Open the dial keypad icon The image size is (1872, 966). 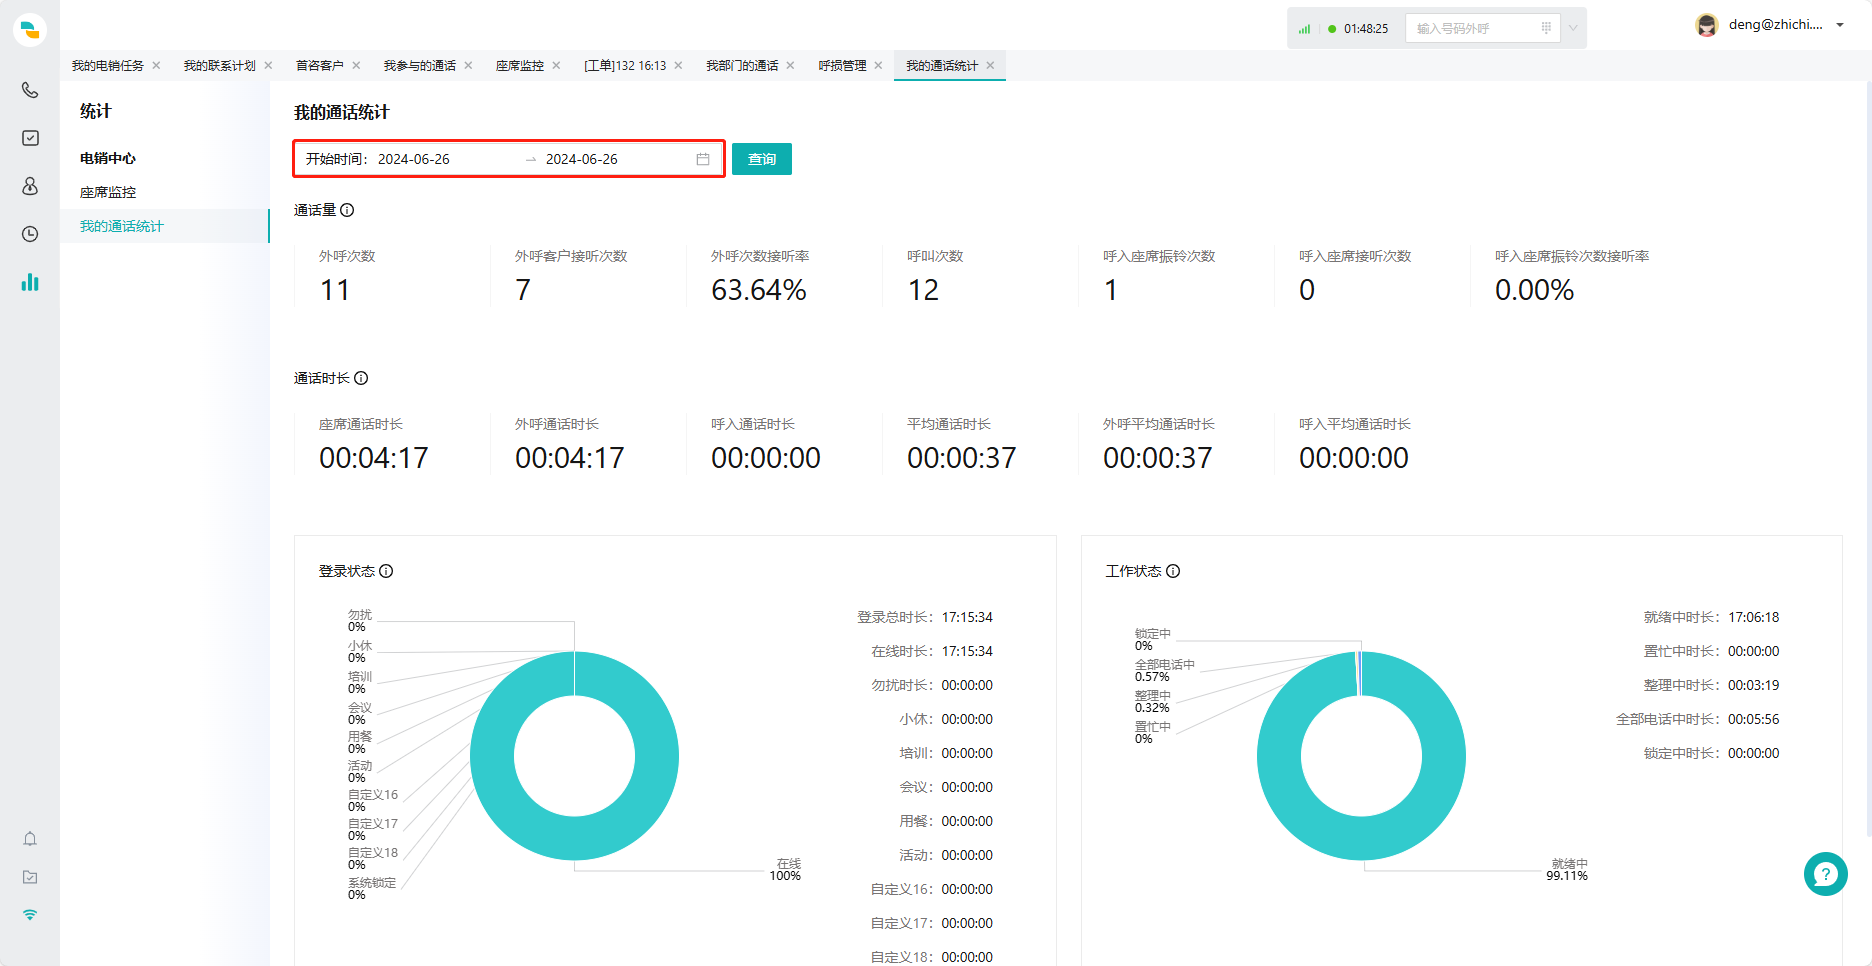[x=1546, y=28]
